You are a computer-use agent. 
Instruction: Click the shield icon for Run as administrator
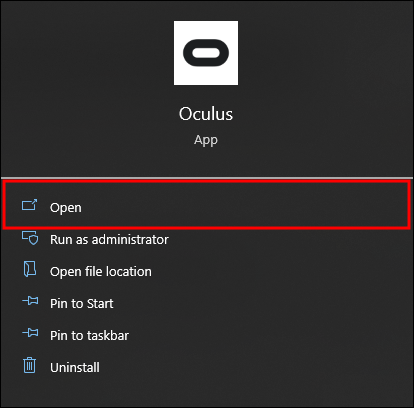(30, 238)
